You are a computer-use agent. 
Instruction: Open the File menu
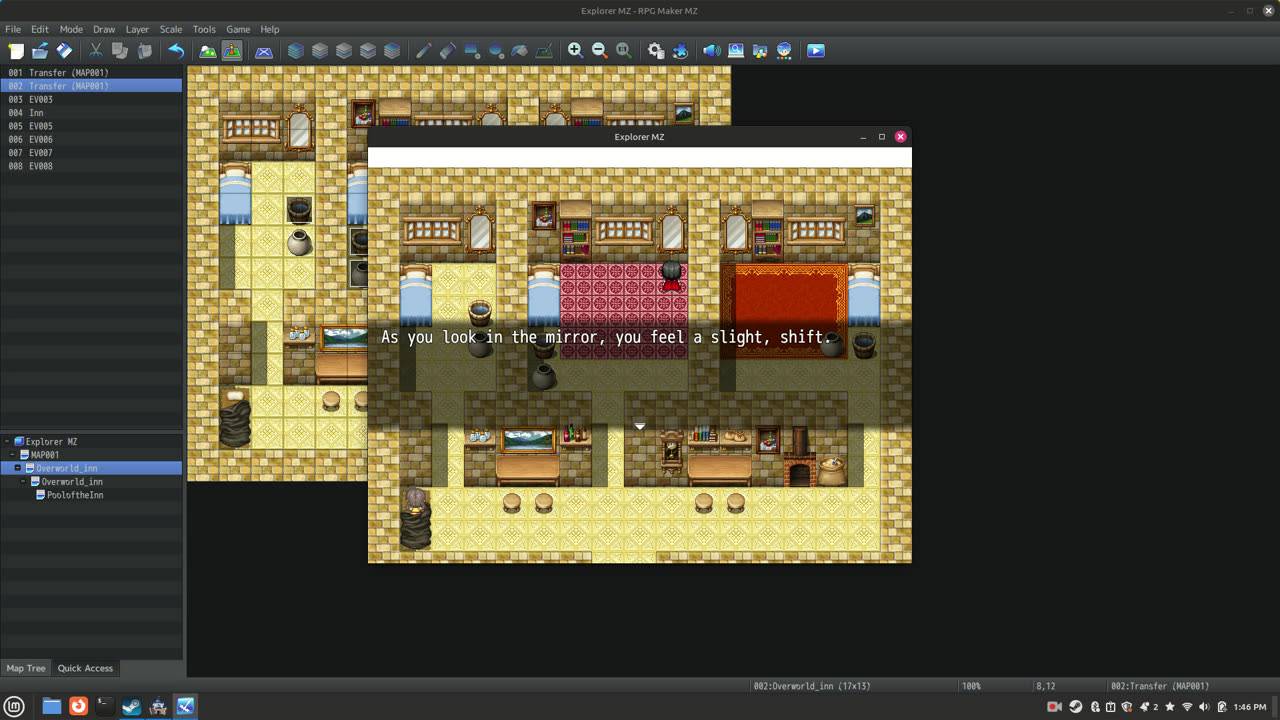click(x=13, y=29)
